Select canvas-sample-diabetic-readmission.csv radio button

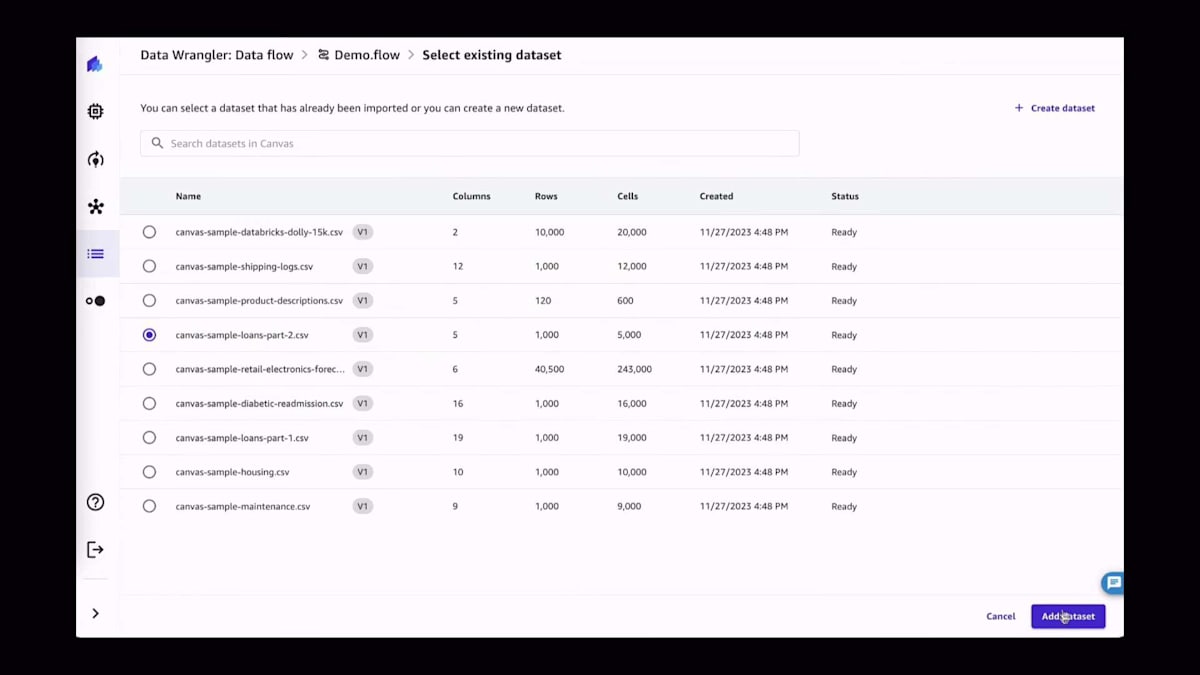(149, 403)
